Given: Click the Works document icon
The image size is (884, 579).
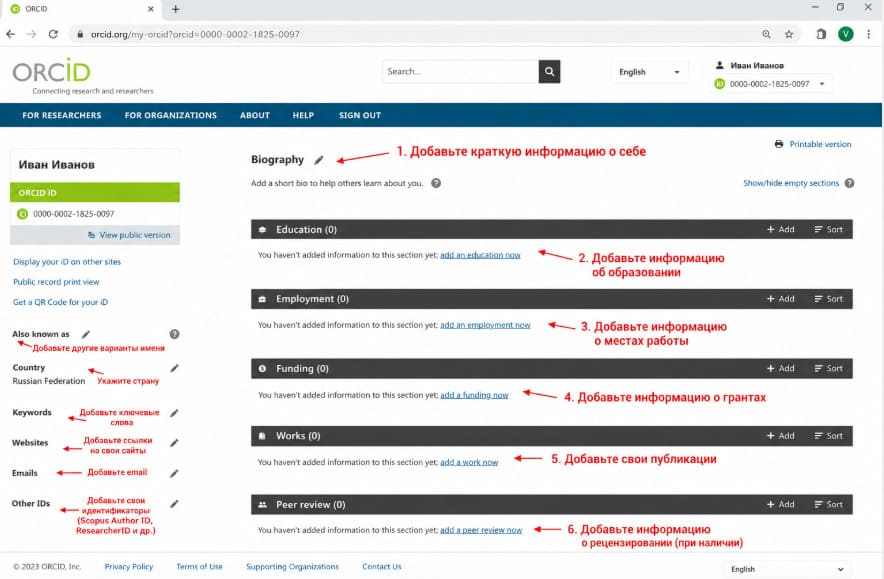Looking at the screenshot, I should 262,436.
